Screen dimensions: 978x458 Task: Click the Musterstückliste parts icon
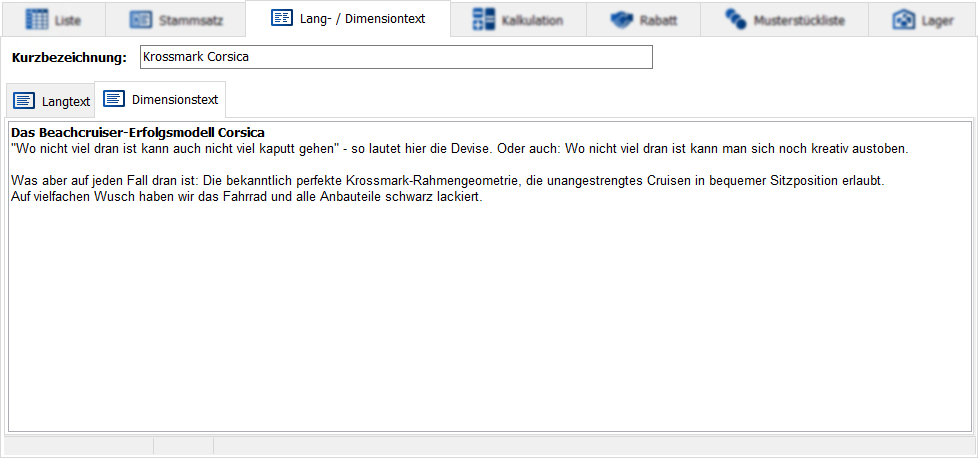pyautogui.click(x=735, y=19)
